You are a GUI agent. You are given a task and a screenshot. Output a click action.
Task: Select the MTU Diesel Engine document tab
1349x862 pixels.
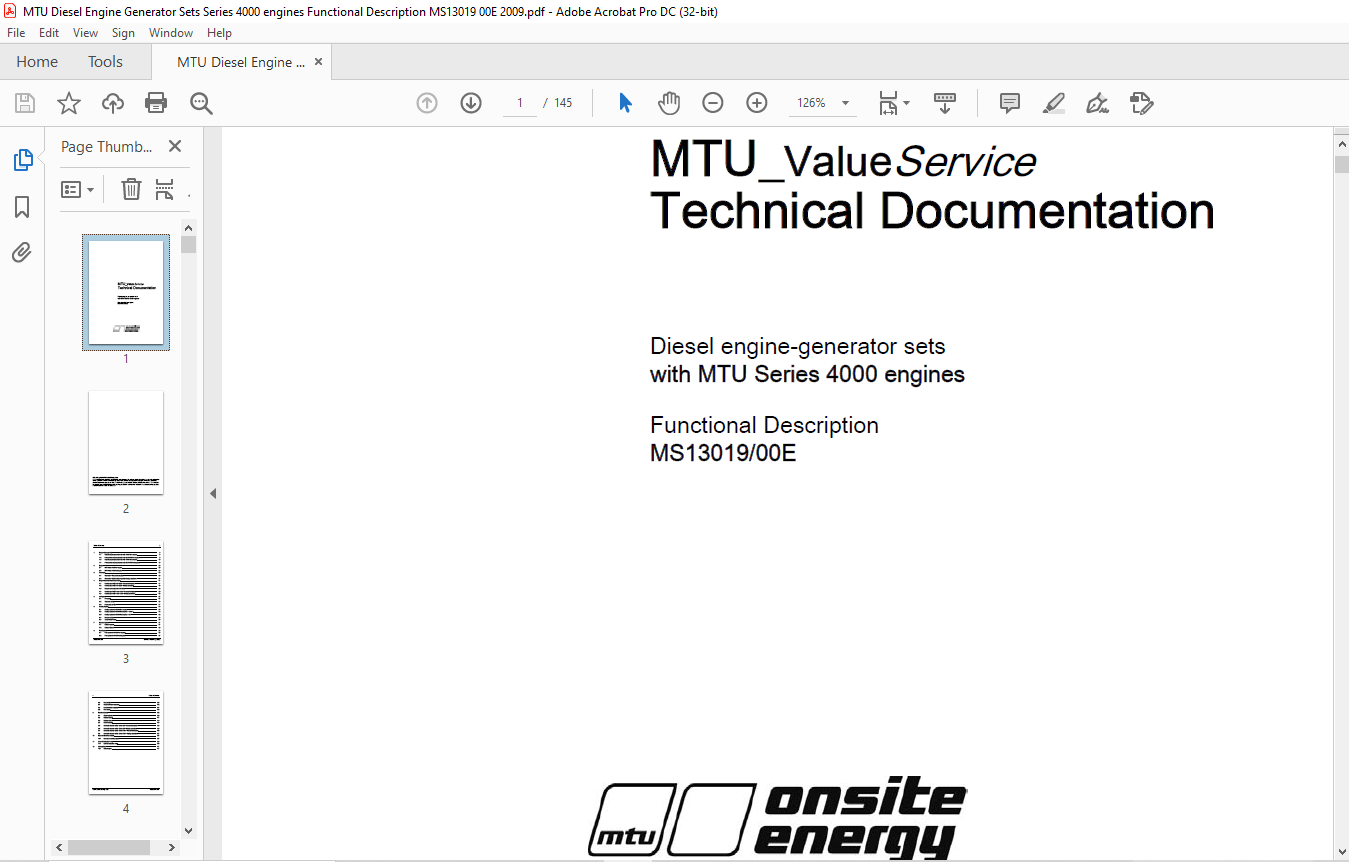[241, 62]
